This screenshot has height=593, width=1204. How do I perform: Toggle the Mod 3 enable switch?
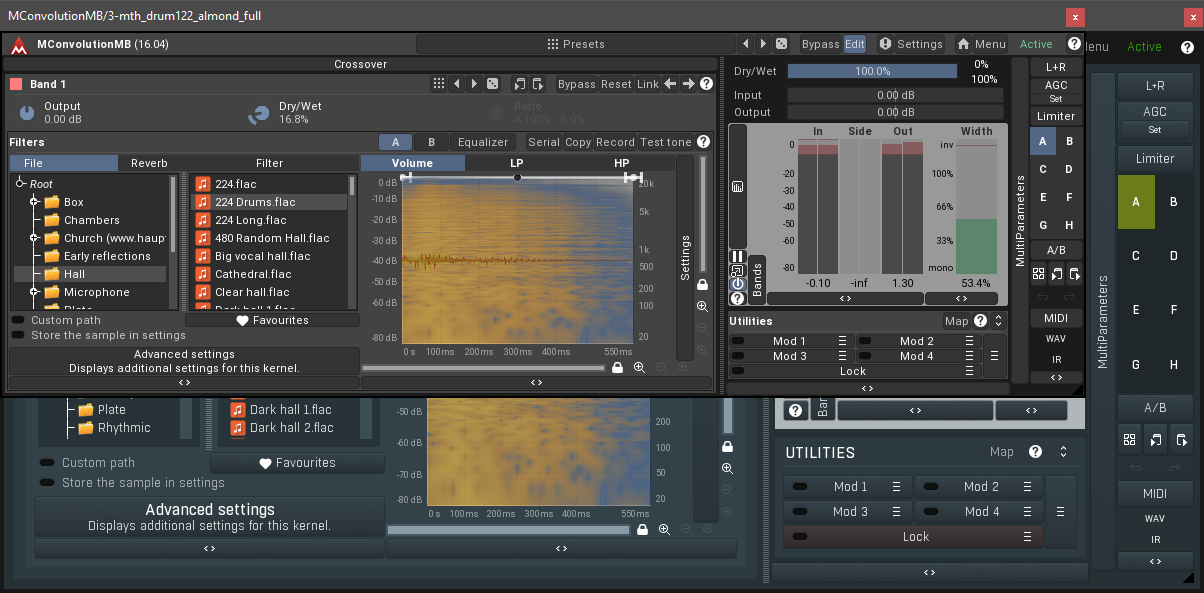(738, 356)
